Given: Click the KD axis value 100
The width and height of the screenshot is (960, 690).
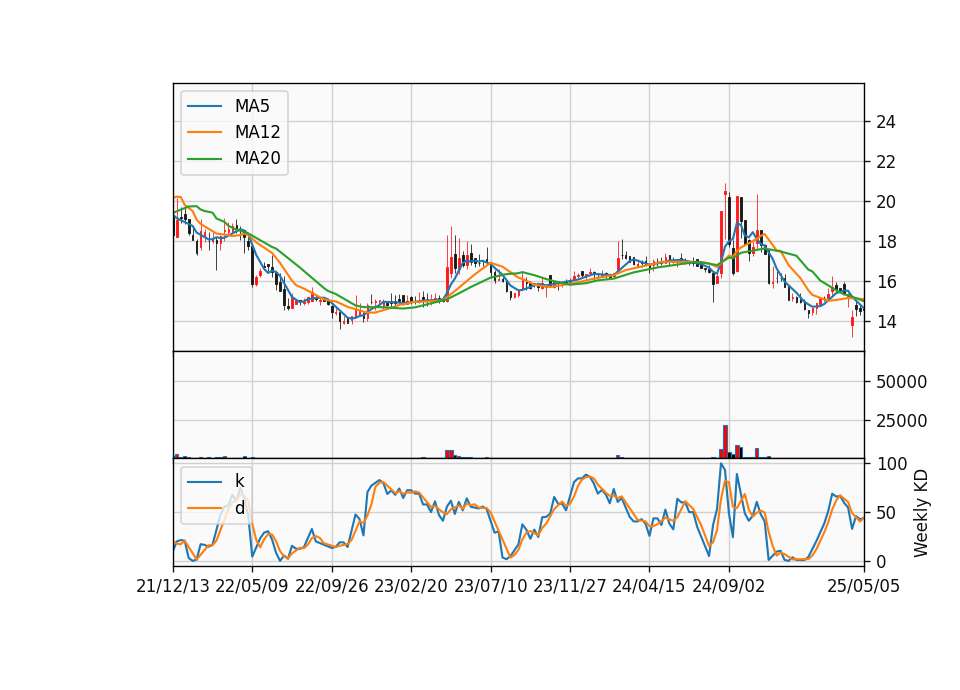Looking at the screenshot, I should (891, 464).
